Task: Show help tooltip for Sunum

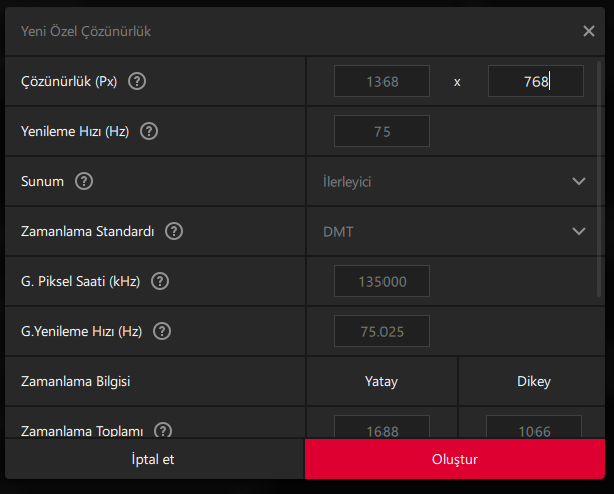Action: (x=84, y=181)
